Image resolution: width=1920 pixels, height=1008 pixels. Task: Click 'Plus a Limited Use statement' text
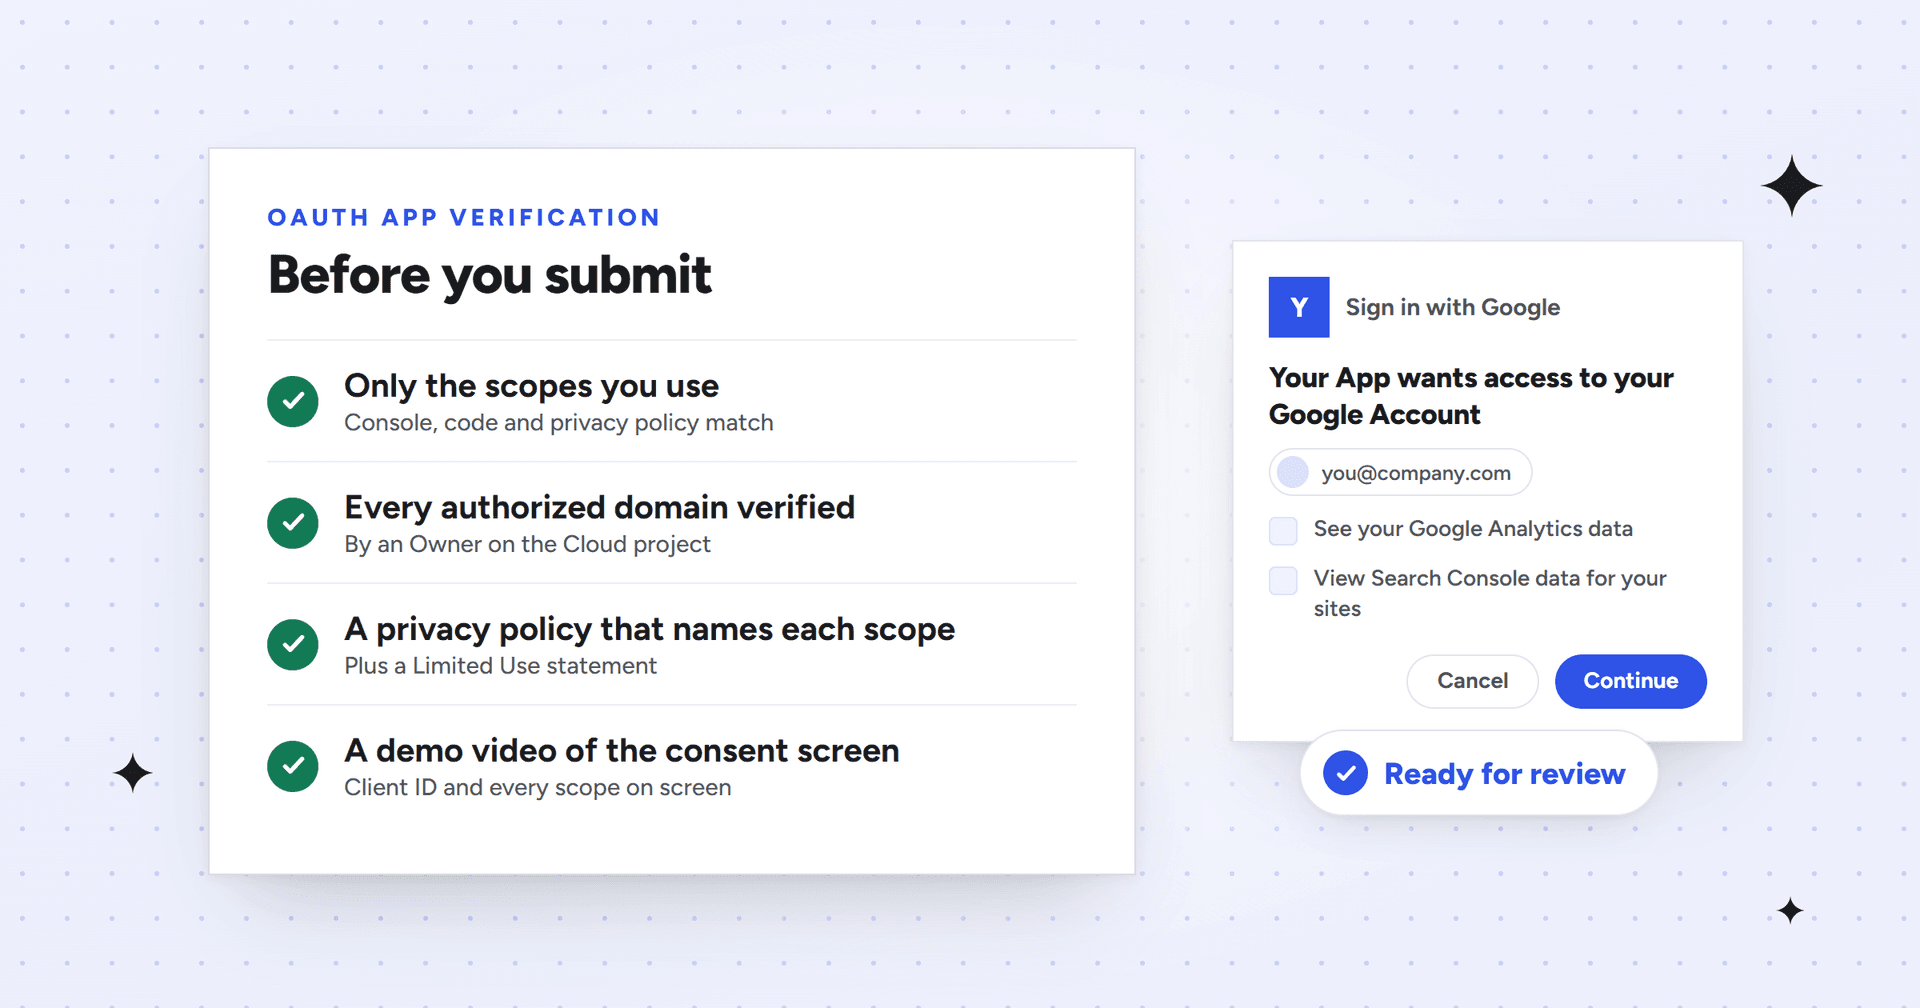click(500, 666)
